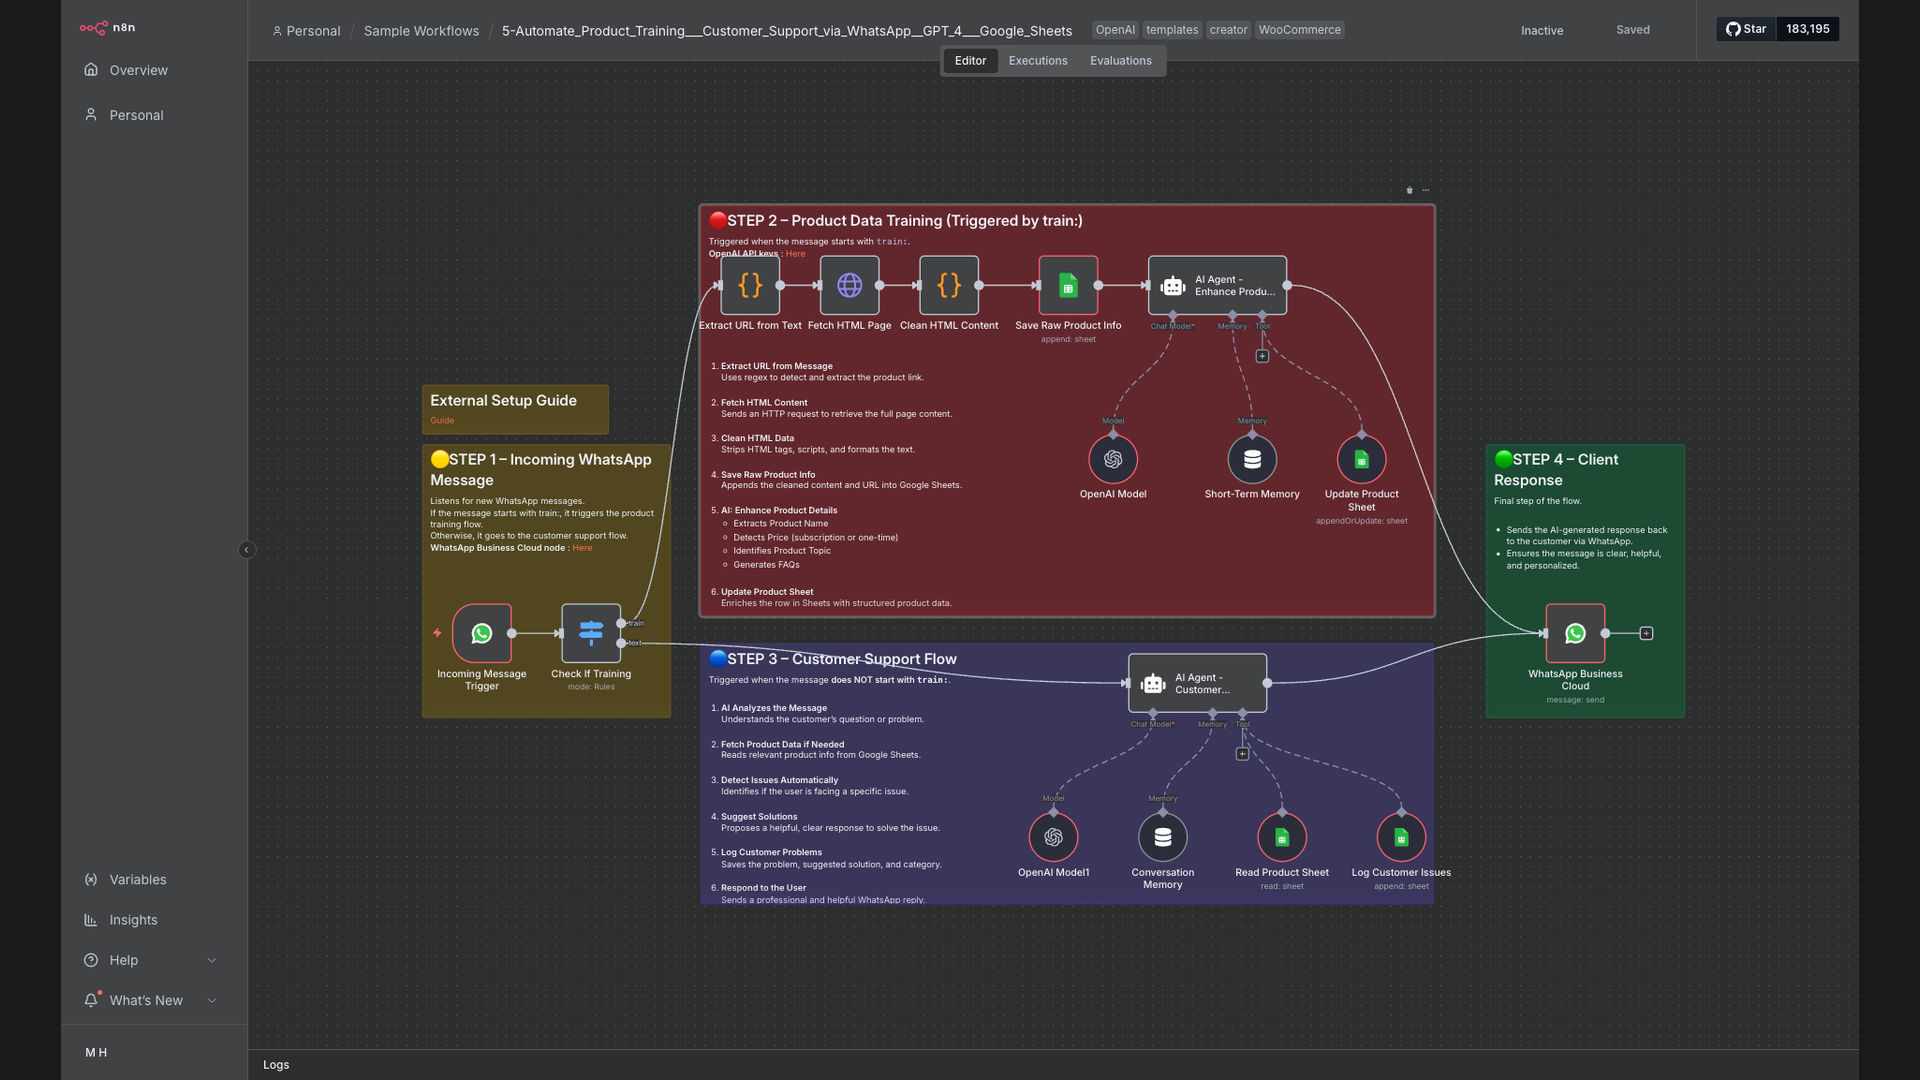Open the Logs panel
Screen dimensions: 1920x1080
coord(276,1065)
